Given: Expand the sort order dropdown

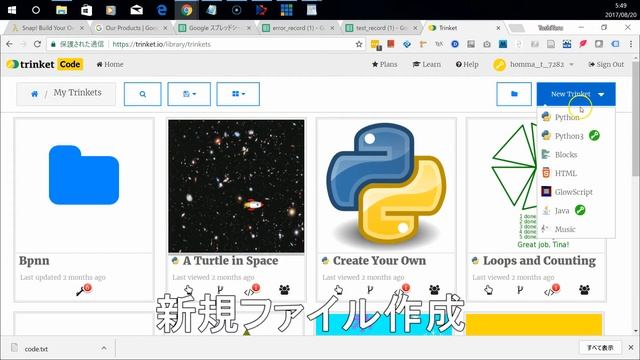Looking at the screenshot, I should pos(189,94).
